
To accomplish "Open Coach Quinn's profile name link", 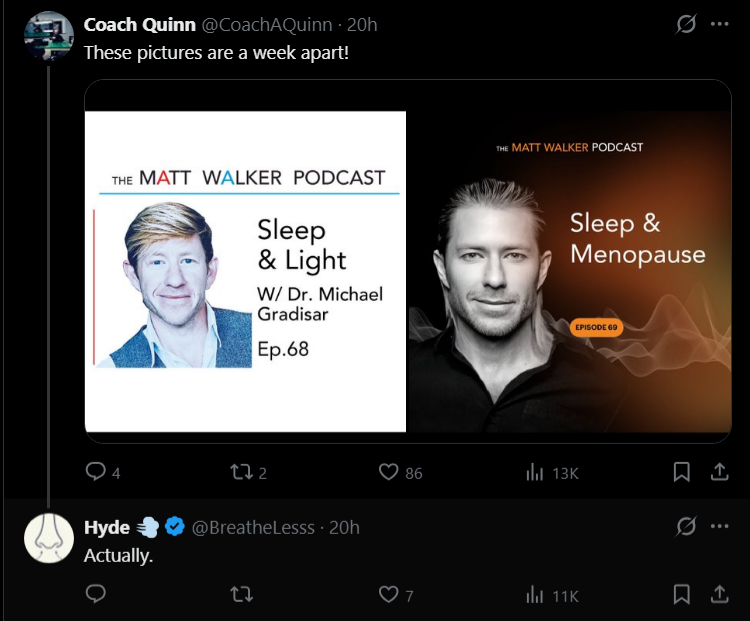I will click(139, 25).
